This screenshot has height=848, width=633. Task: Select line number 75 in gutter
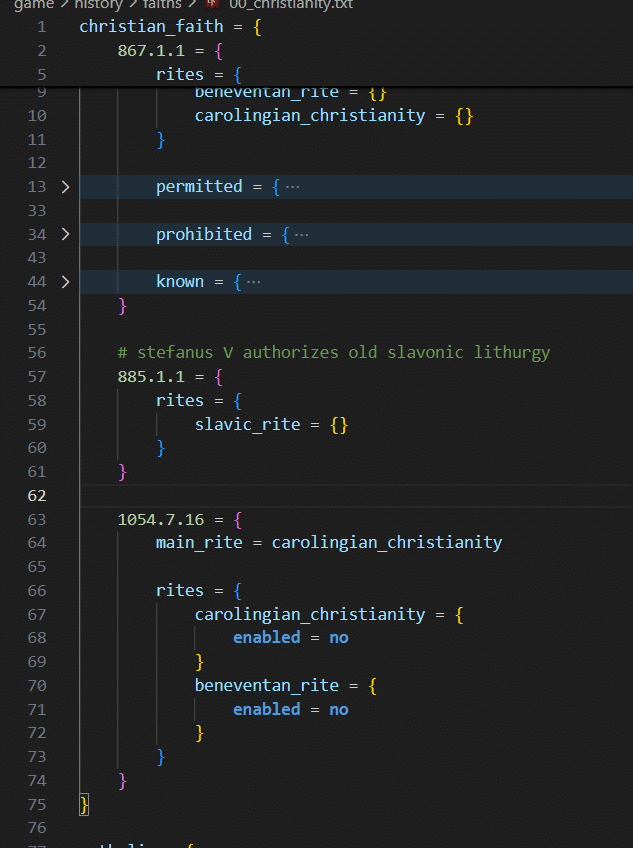37,805
